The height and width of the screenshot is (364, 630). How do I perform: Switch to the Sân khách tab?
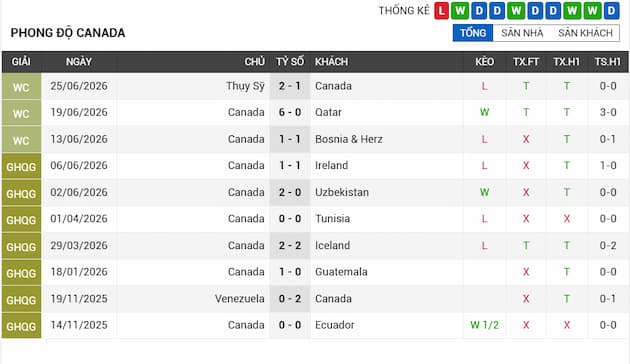pos(585,33)
